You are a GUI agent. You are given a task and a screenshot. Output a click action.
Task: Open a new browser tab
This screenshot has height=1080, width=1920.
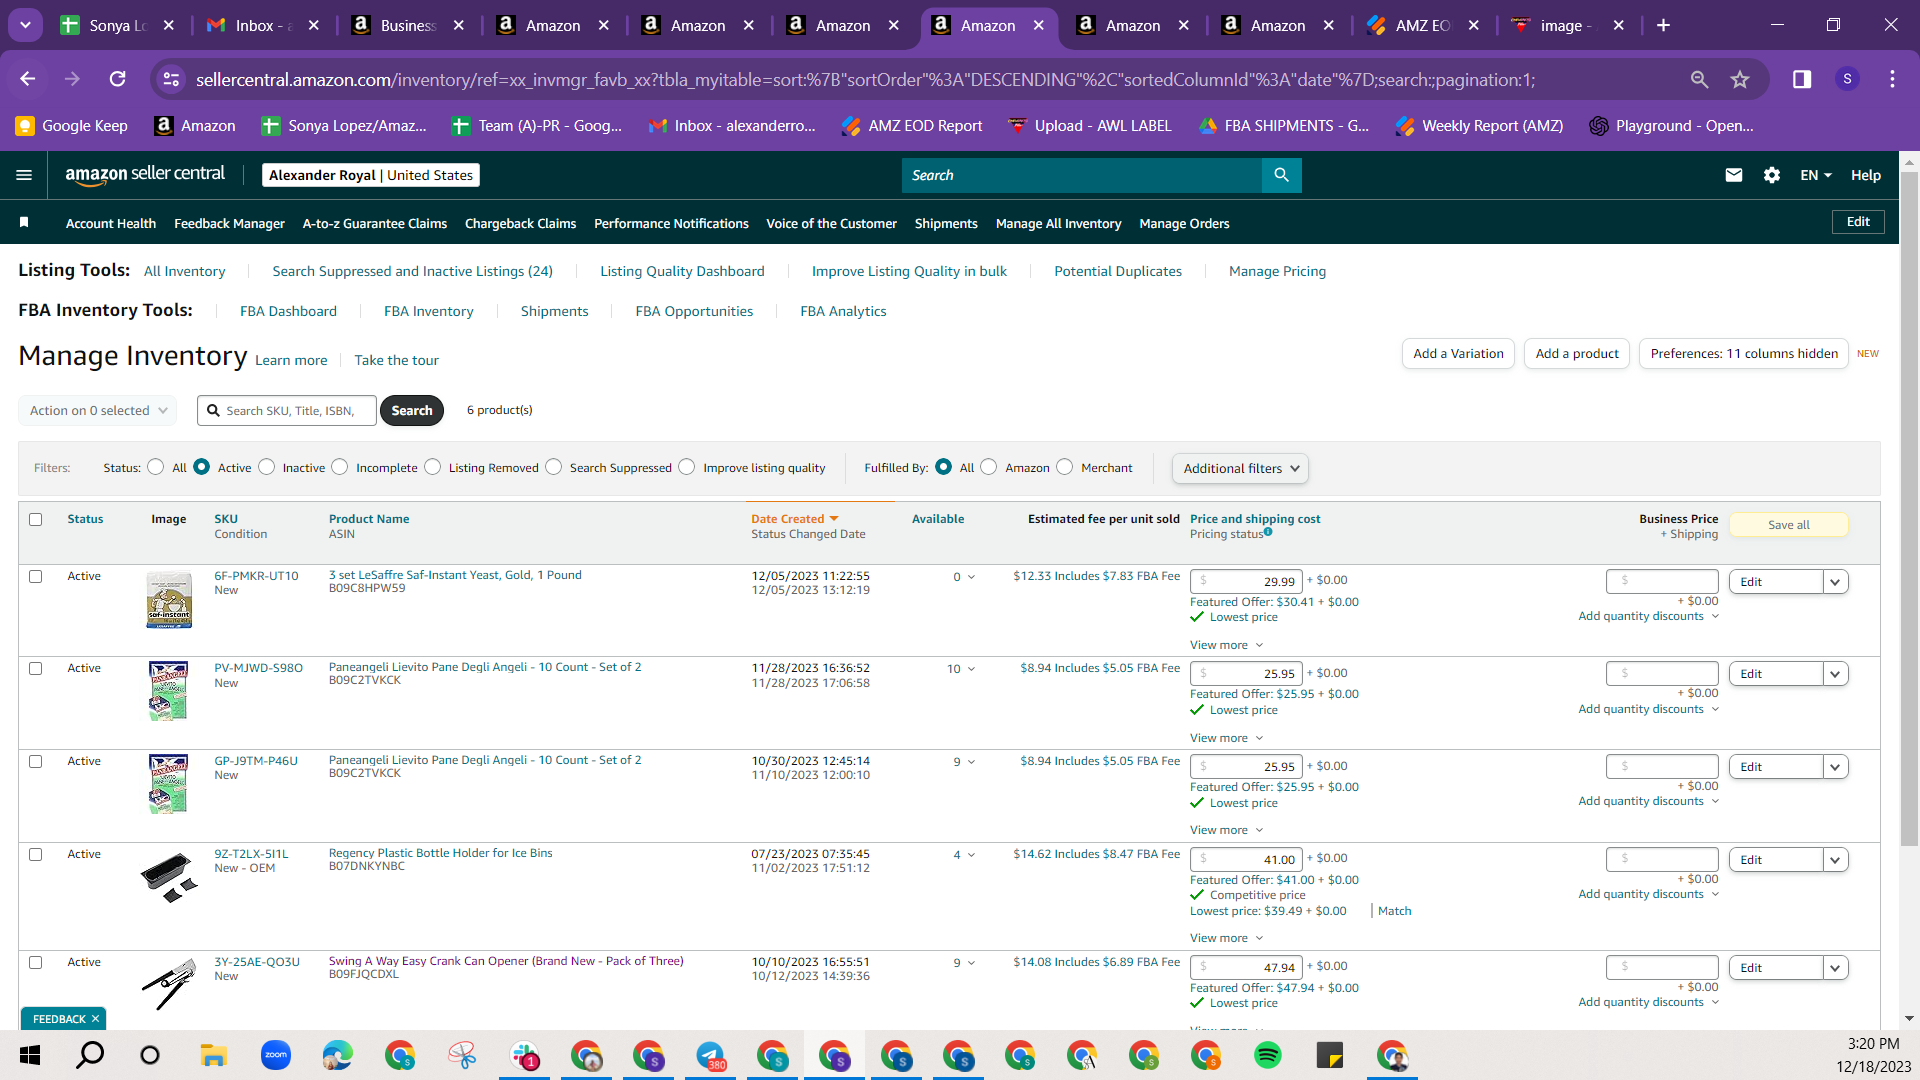click(x=1663, y=25)
